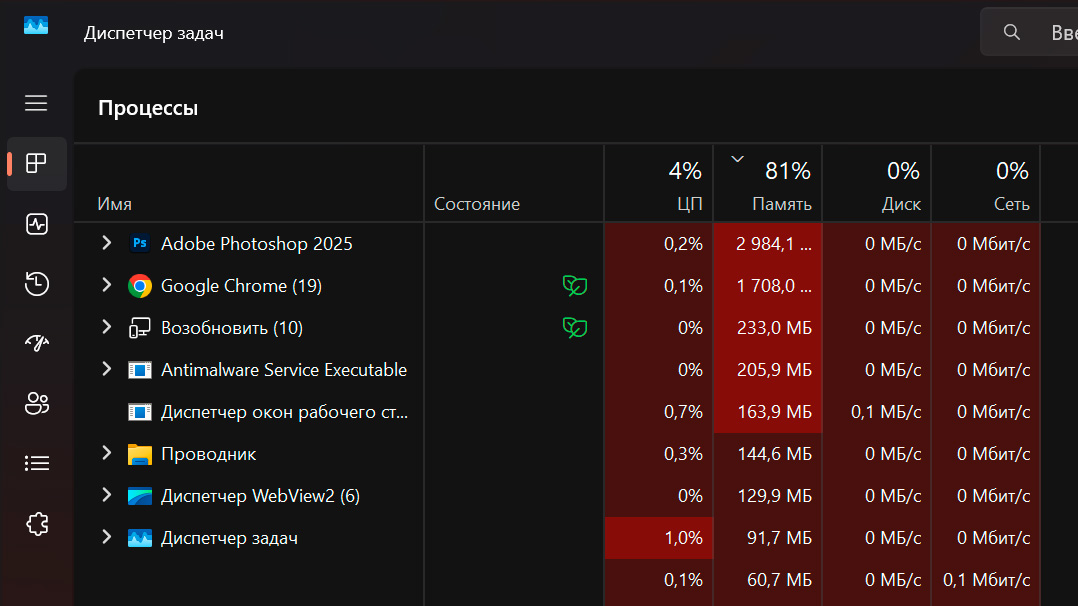Viewport: 1078px width, 606px height.
Task: Open the Performance page icon in sidebar
Action: pos(36,224)
